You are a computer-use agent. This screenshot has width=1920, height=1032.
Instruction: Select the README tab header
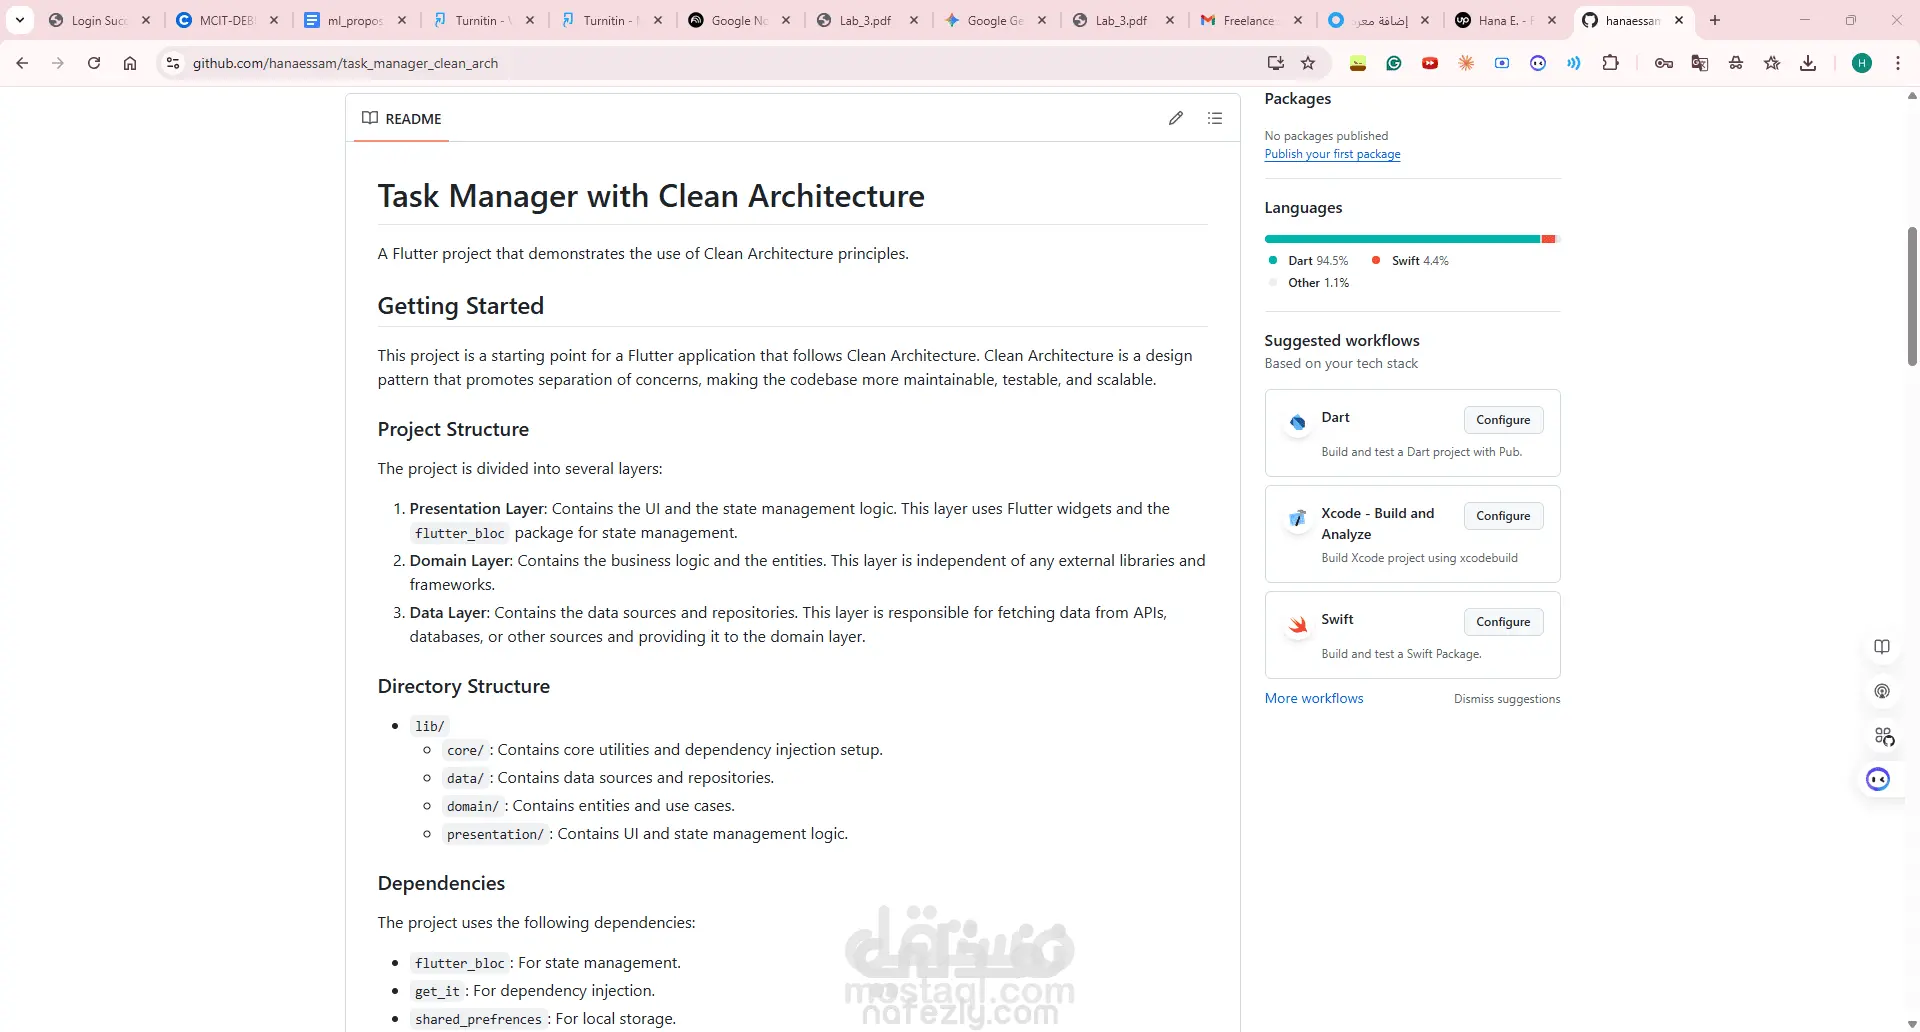(401, 118)
